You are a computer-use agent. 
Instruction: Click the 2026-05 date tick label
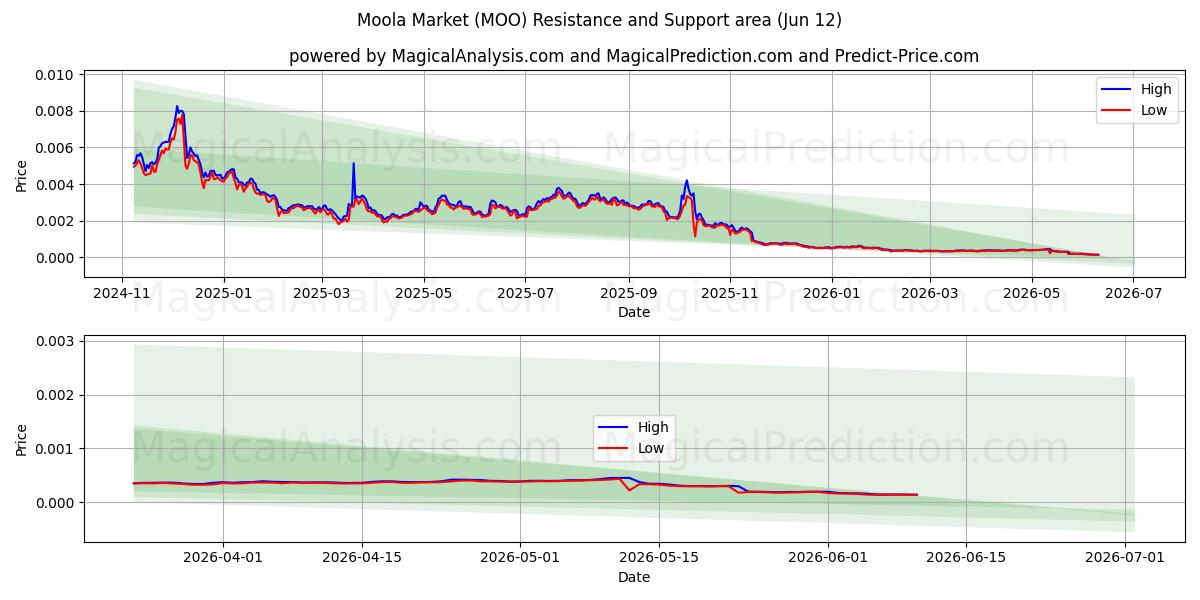pos(1031,294)
